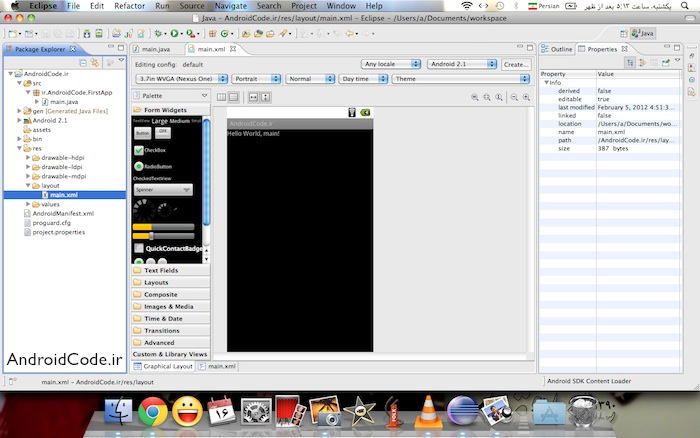Open the Java perspective button
Viewport: 700px width, 438px height.
[641, 33]
